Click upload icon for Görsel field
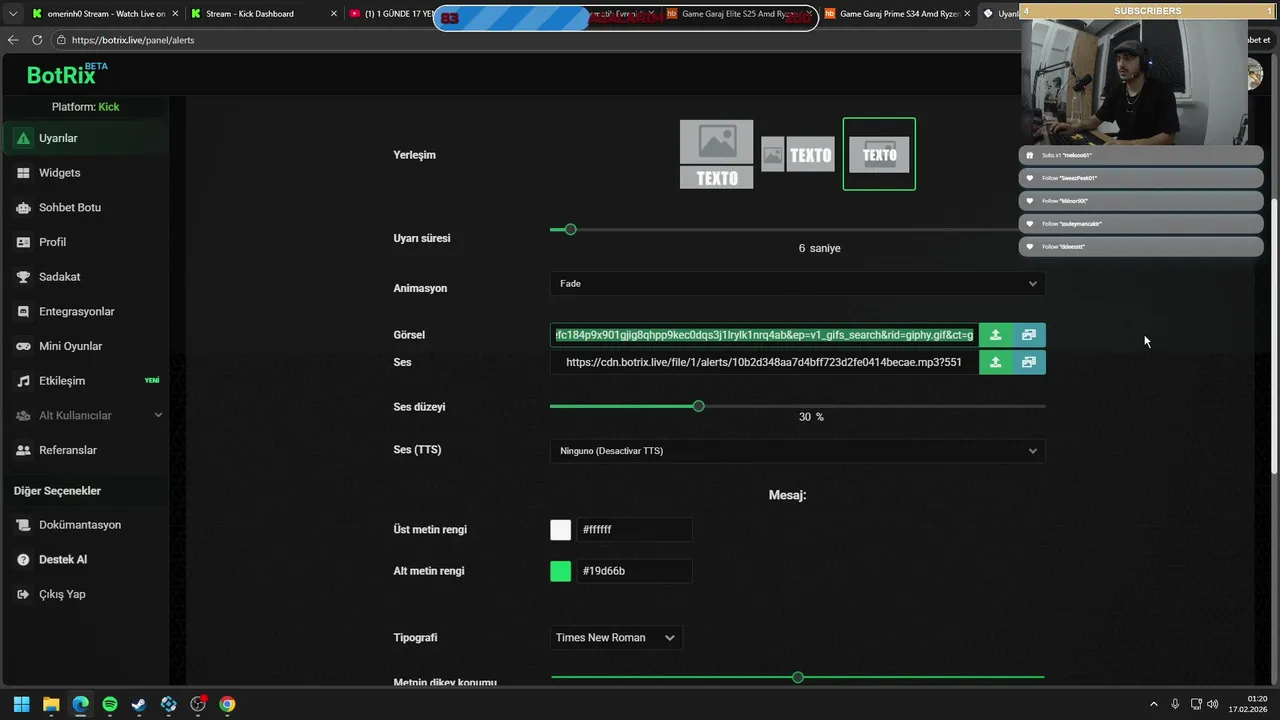The height and width of the screenshot is (720, 1280). (995, 335)
